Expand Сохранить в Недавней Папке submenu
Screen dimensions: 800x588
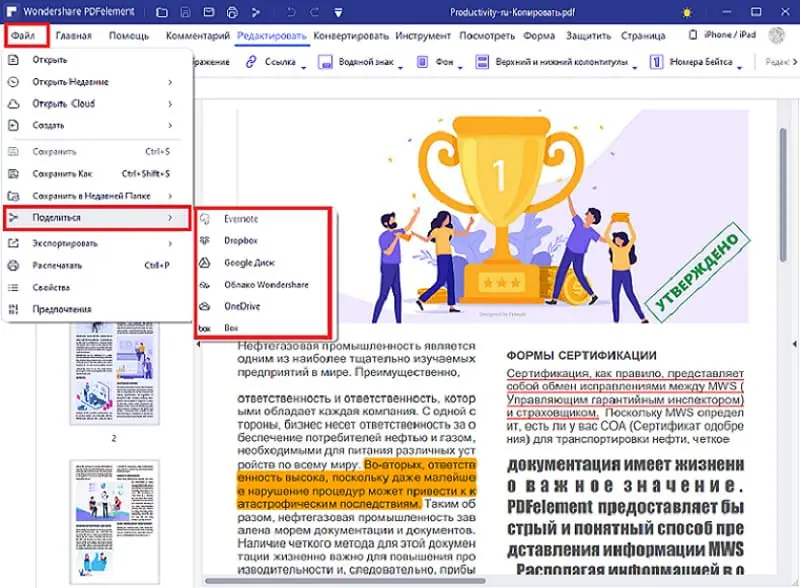point(97,195)
